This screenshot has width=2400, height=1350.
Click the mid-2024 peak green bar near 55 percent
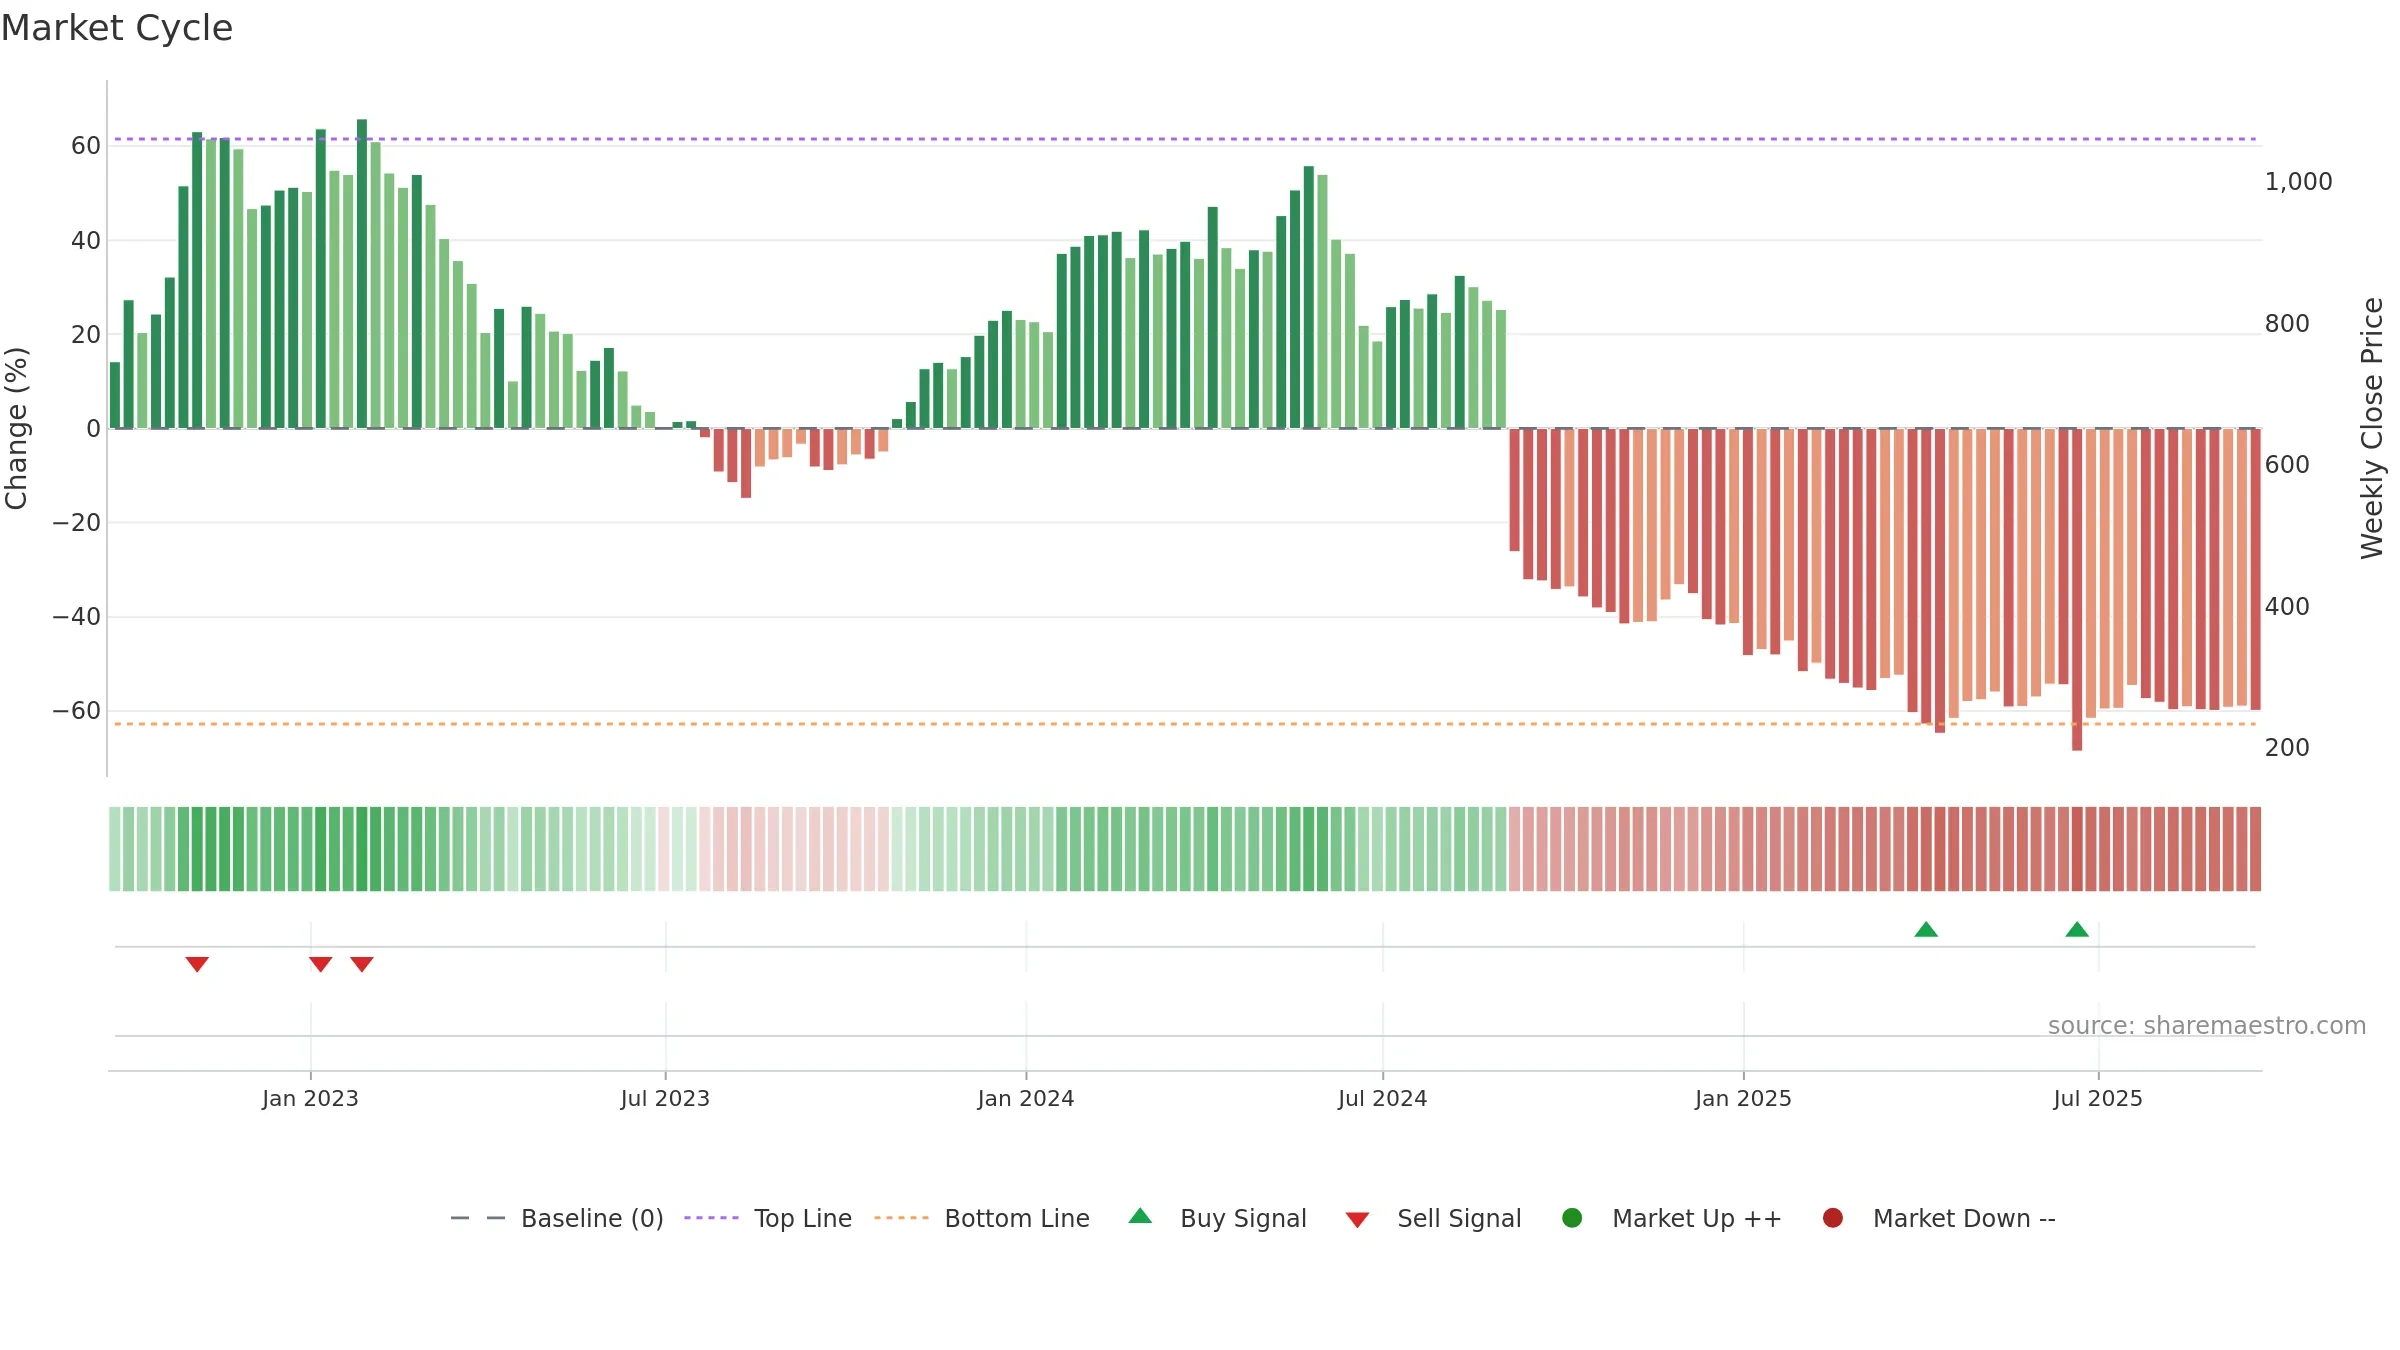(1308, 297)
